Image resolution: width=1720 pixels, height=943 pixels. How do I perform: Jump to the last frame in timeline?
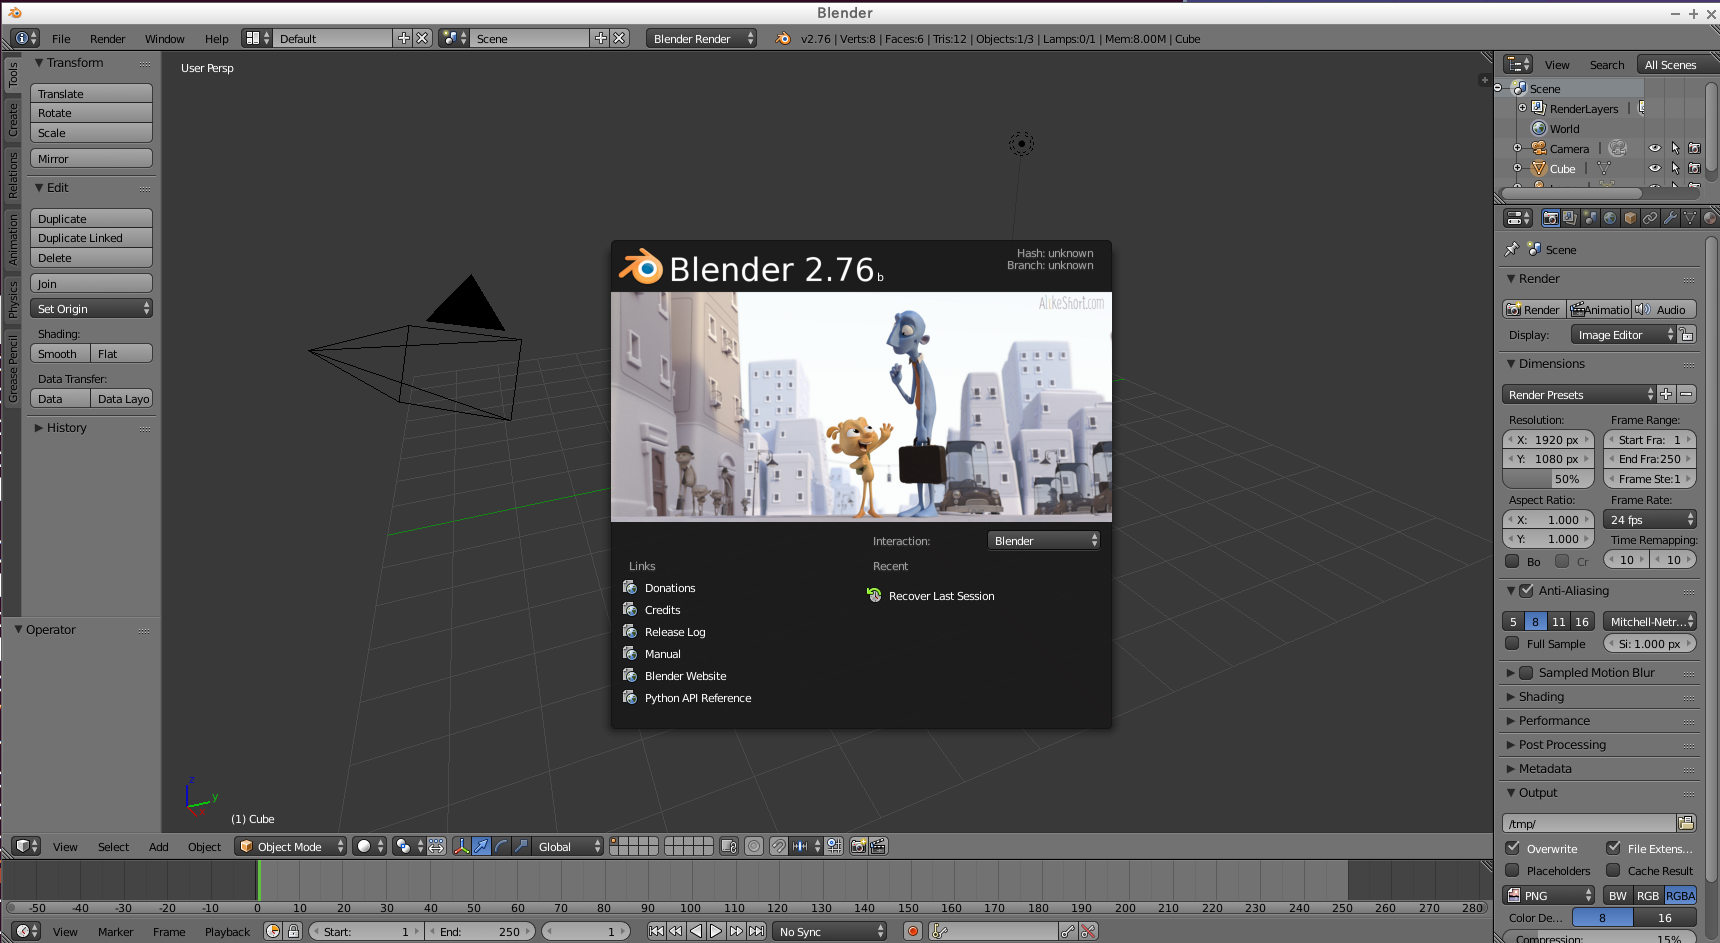click(x=757, y=931)
